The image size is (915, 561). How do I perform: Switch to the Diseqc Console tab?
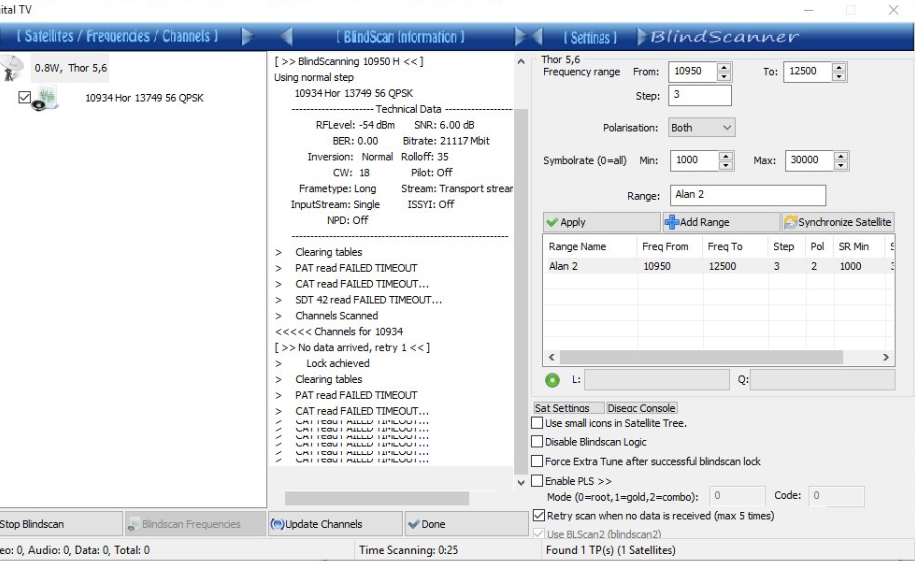click(x=641, y=408)
